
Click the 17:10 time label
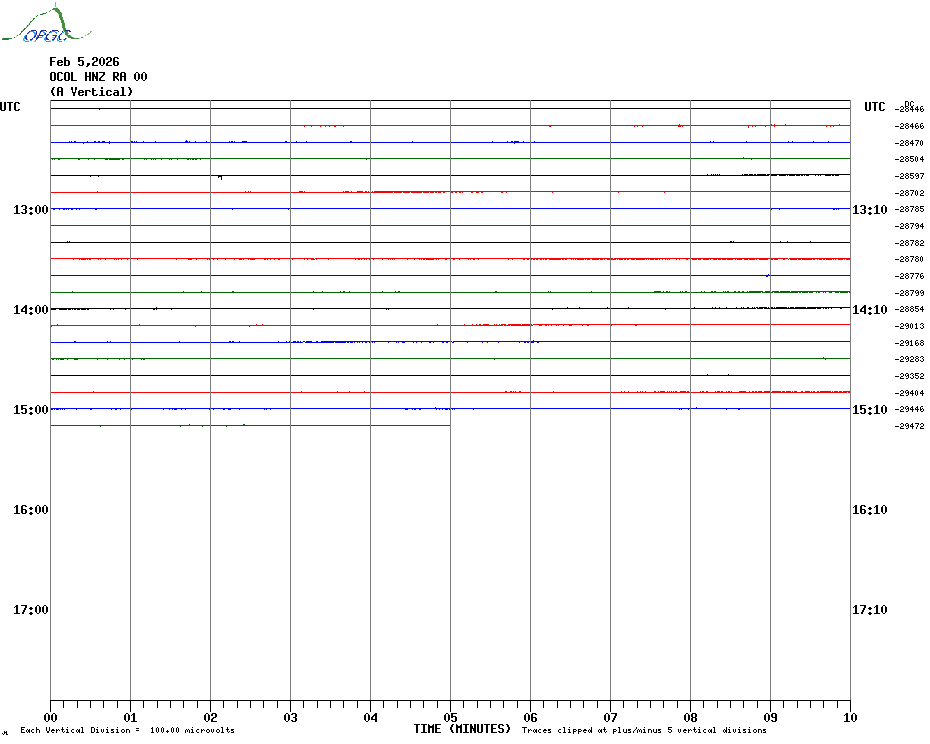click(x=869, y=610)
